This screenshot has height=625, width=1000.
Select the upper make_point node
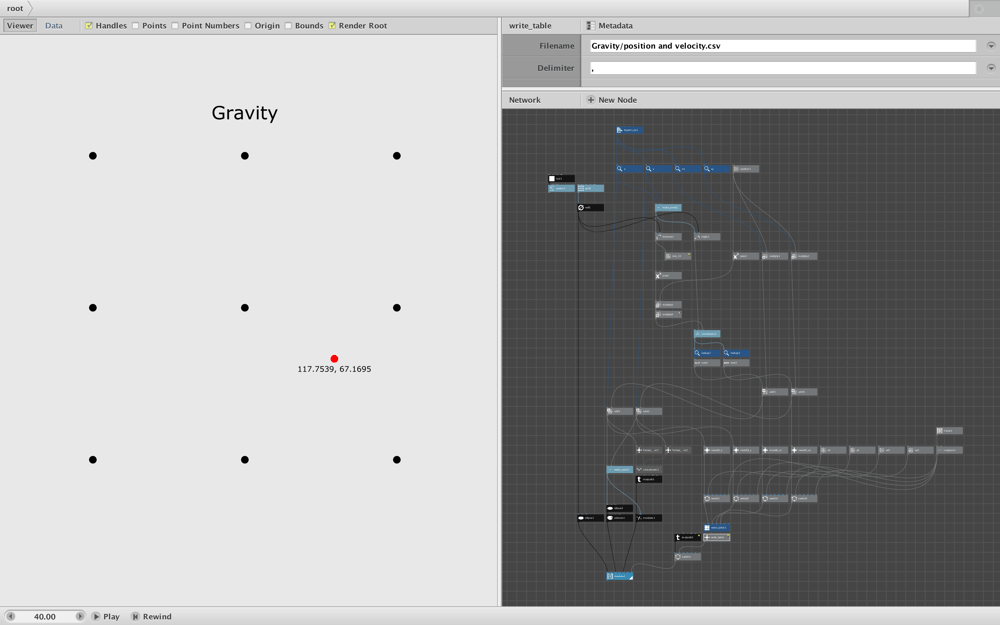[668, 207]
